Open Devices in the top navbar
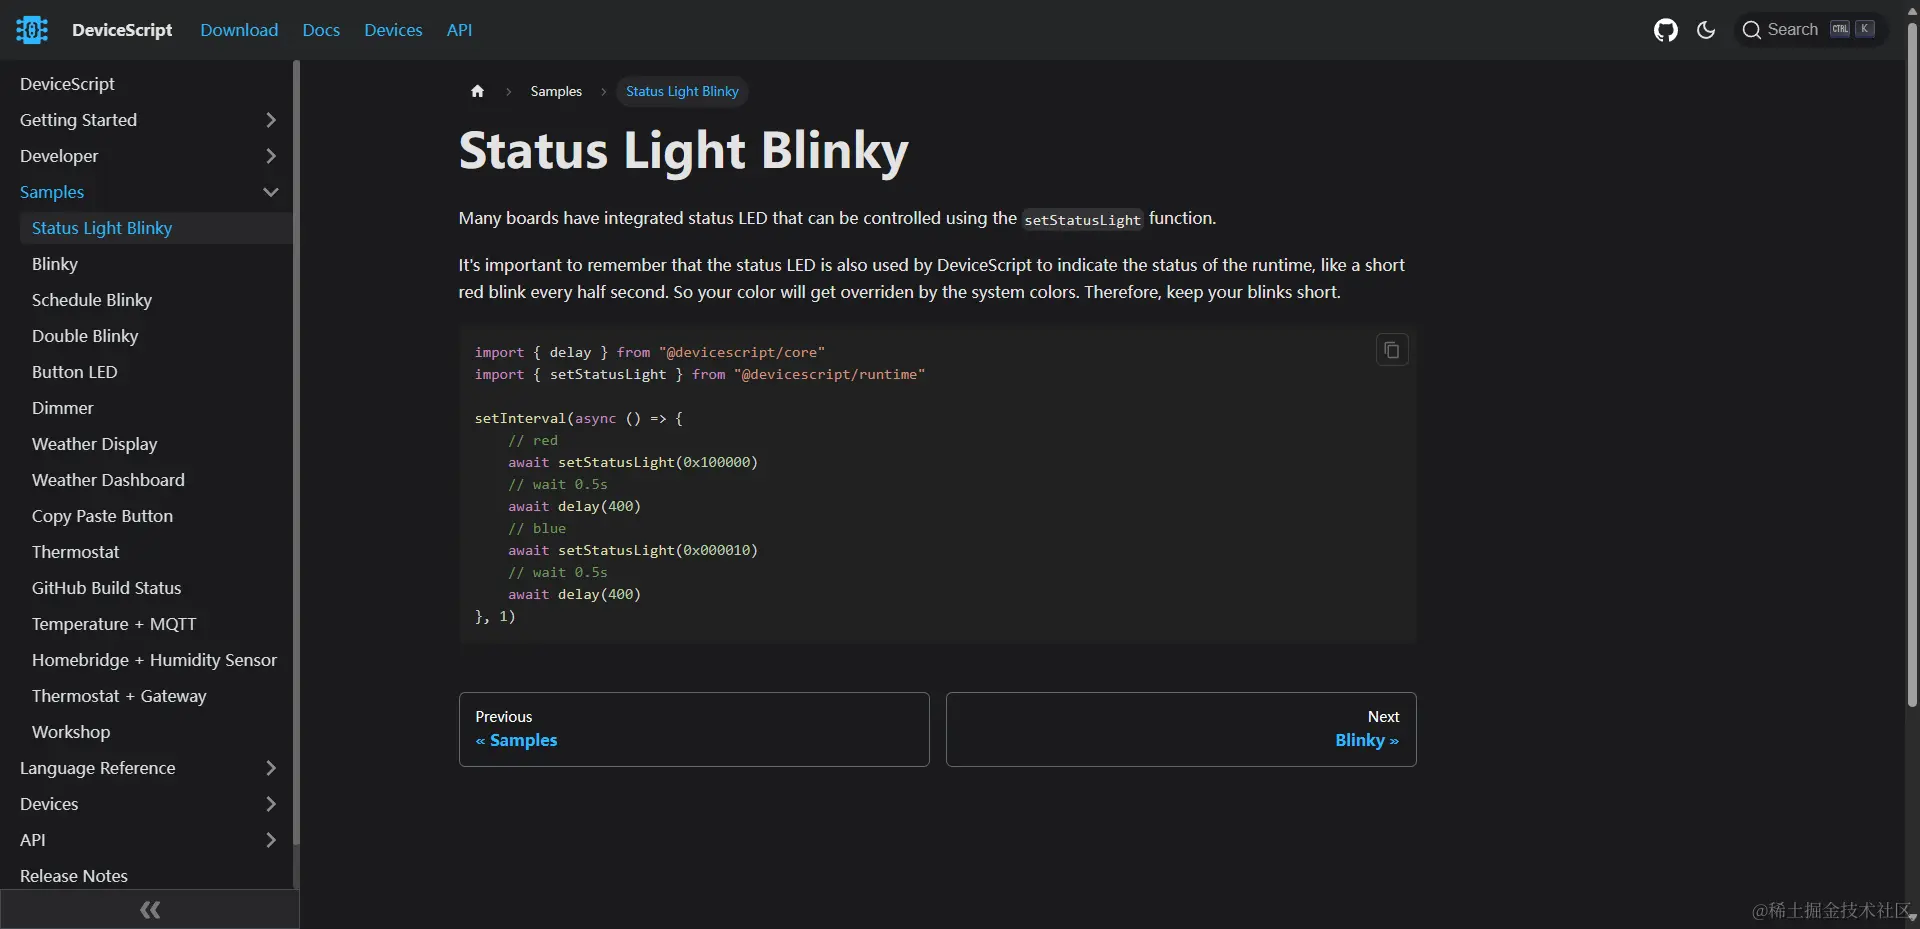The height and width of the screenshot is (929, 1920). [x=393, y=30]
